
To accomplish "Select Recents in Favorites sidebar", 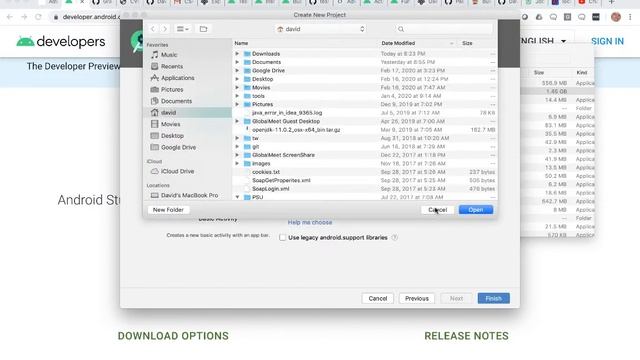I will [x=171, y=66].
